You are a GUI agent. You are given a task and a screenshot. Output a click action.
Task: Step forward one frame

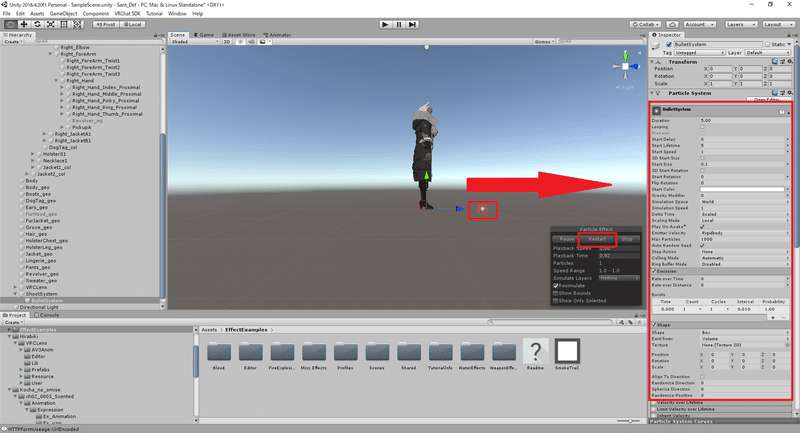tap(413, 24)
